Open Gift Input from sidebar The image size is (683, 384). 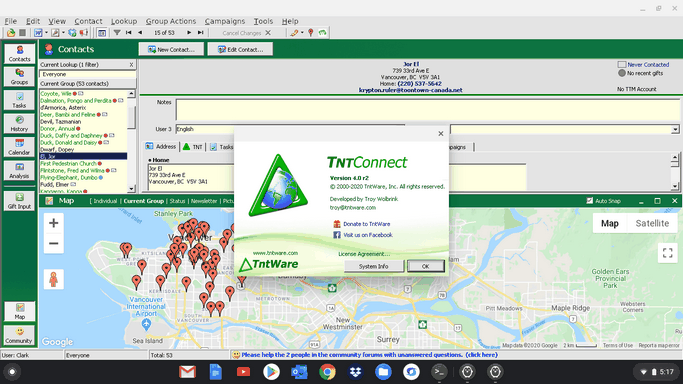tap(20, 201)
